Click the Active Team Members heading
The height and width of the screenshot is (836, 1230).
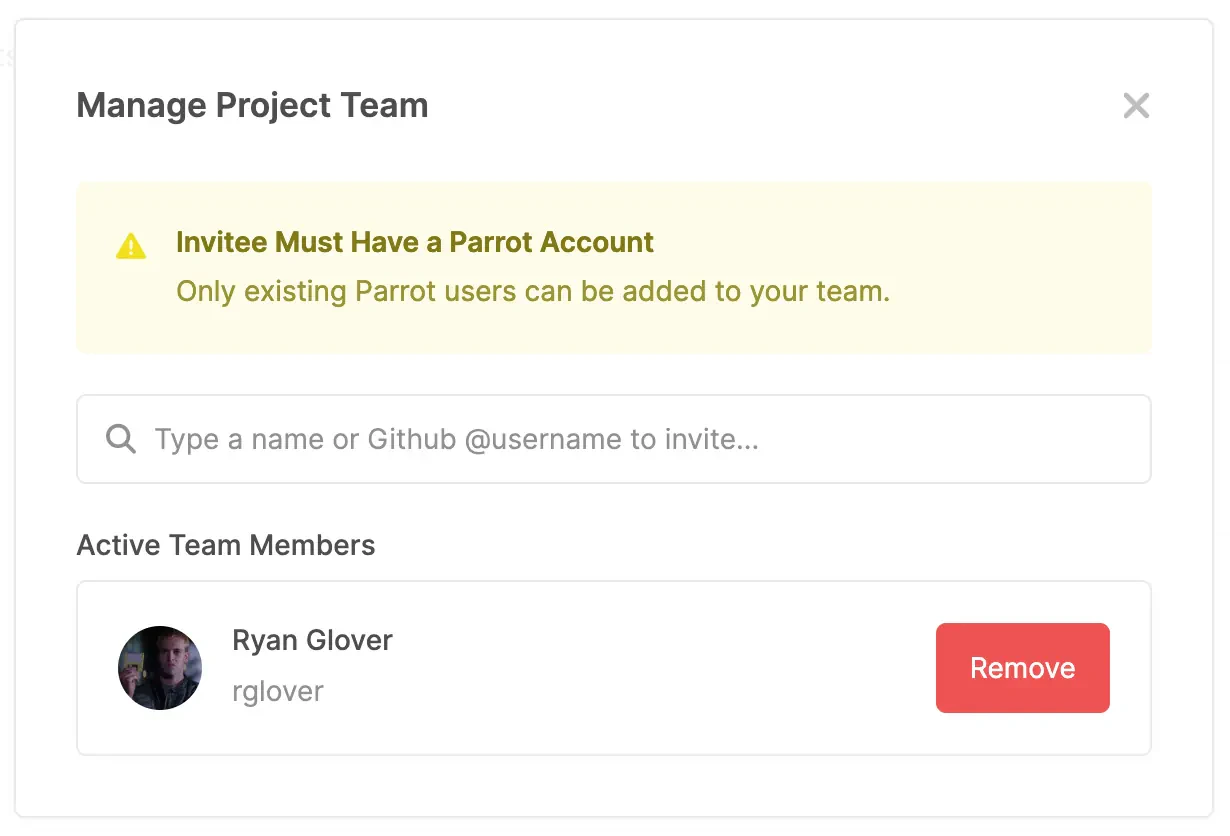point(225,545)
